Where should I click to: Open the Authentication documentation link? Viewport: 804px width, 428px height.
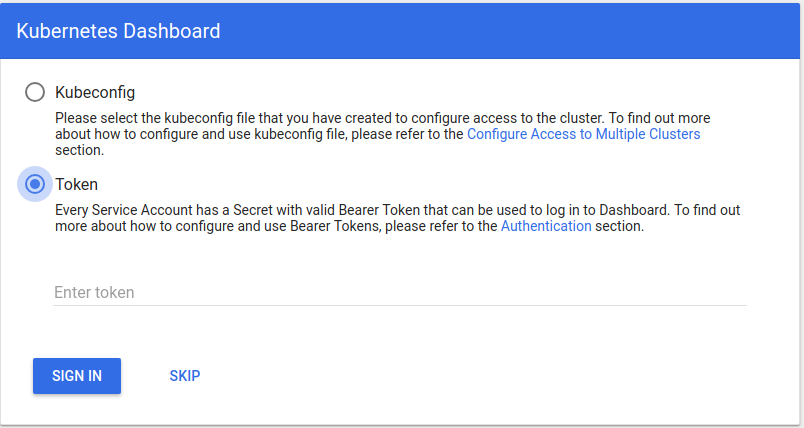click(546, 226)
